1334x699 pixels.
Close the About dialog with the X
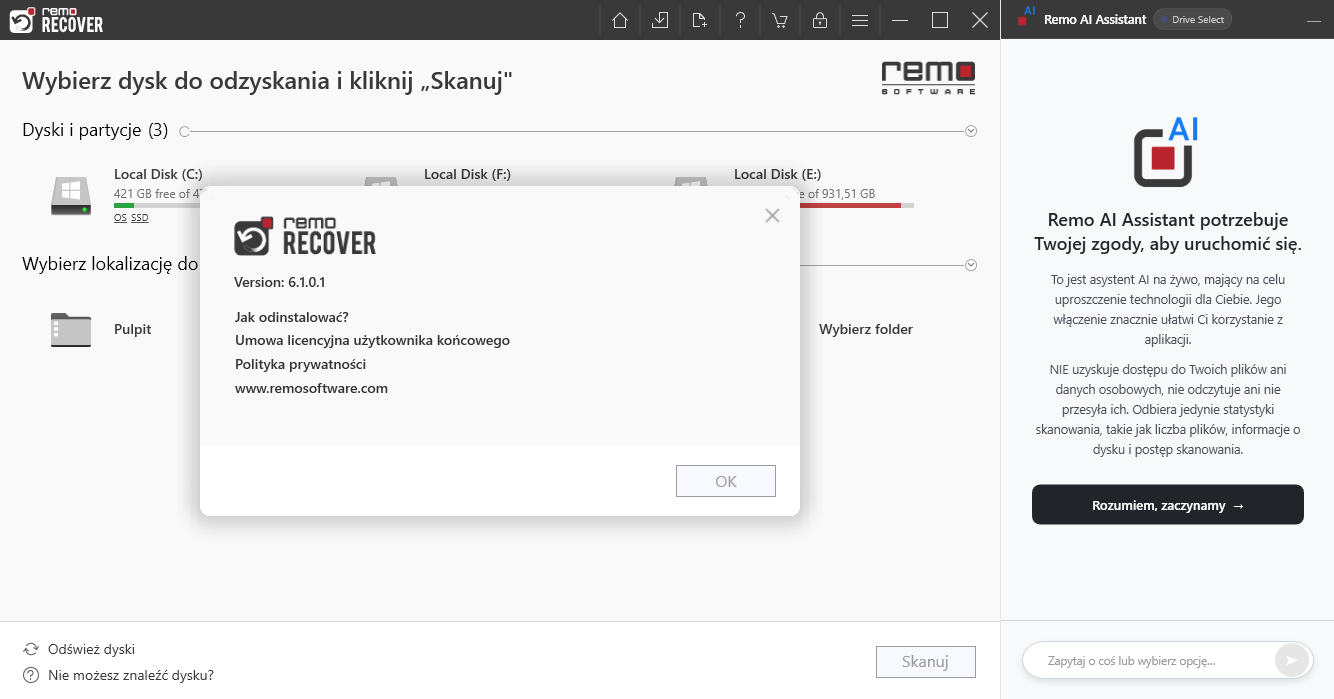click(x=772, y=215)
